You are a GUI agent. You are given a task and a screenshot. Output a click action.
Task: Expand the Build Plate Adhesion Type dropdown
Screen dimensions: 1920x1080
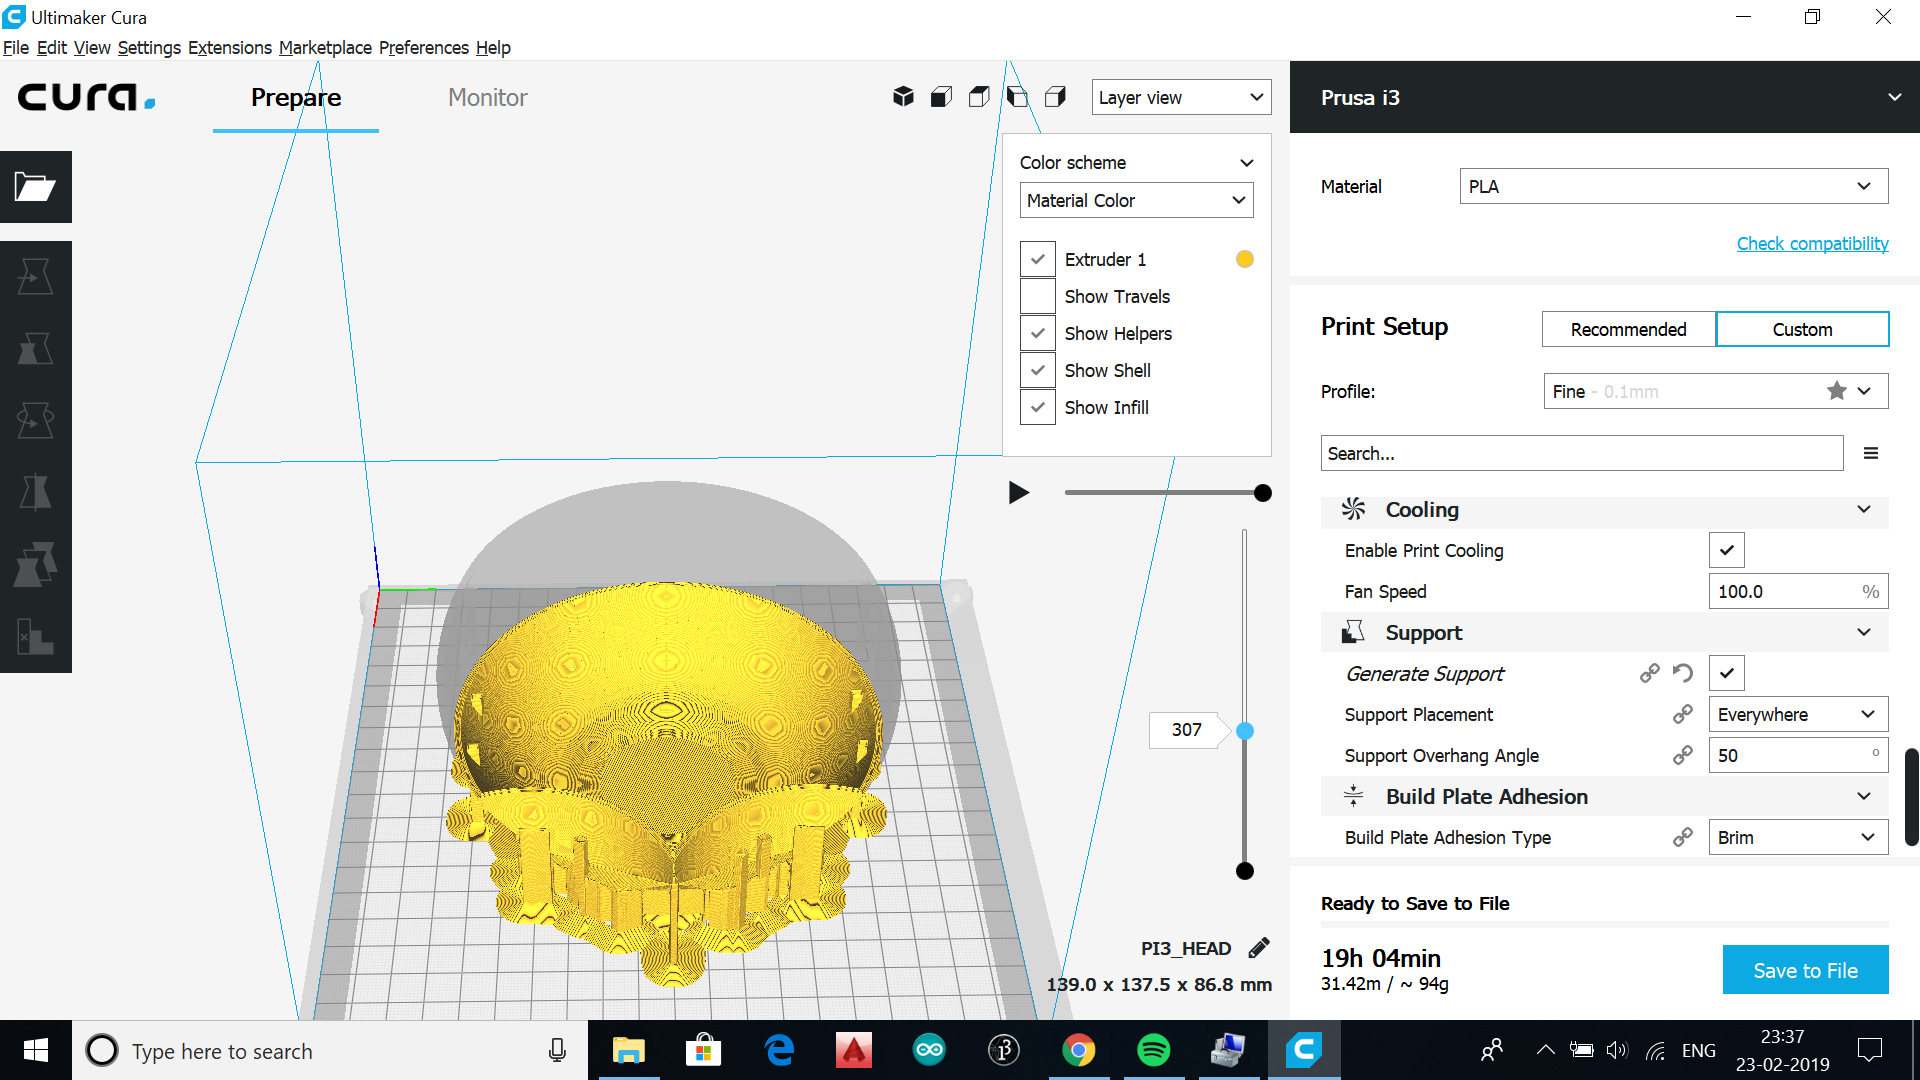(x=1797, y=837)
